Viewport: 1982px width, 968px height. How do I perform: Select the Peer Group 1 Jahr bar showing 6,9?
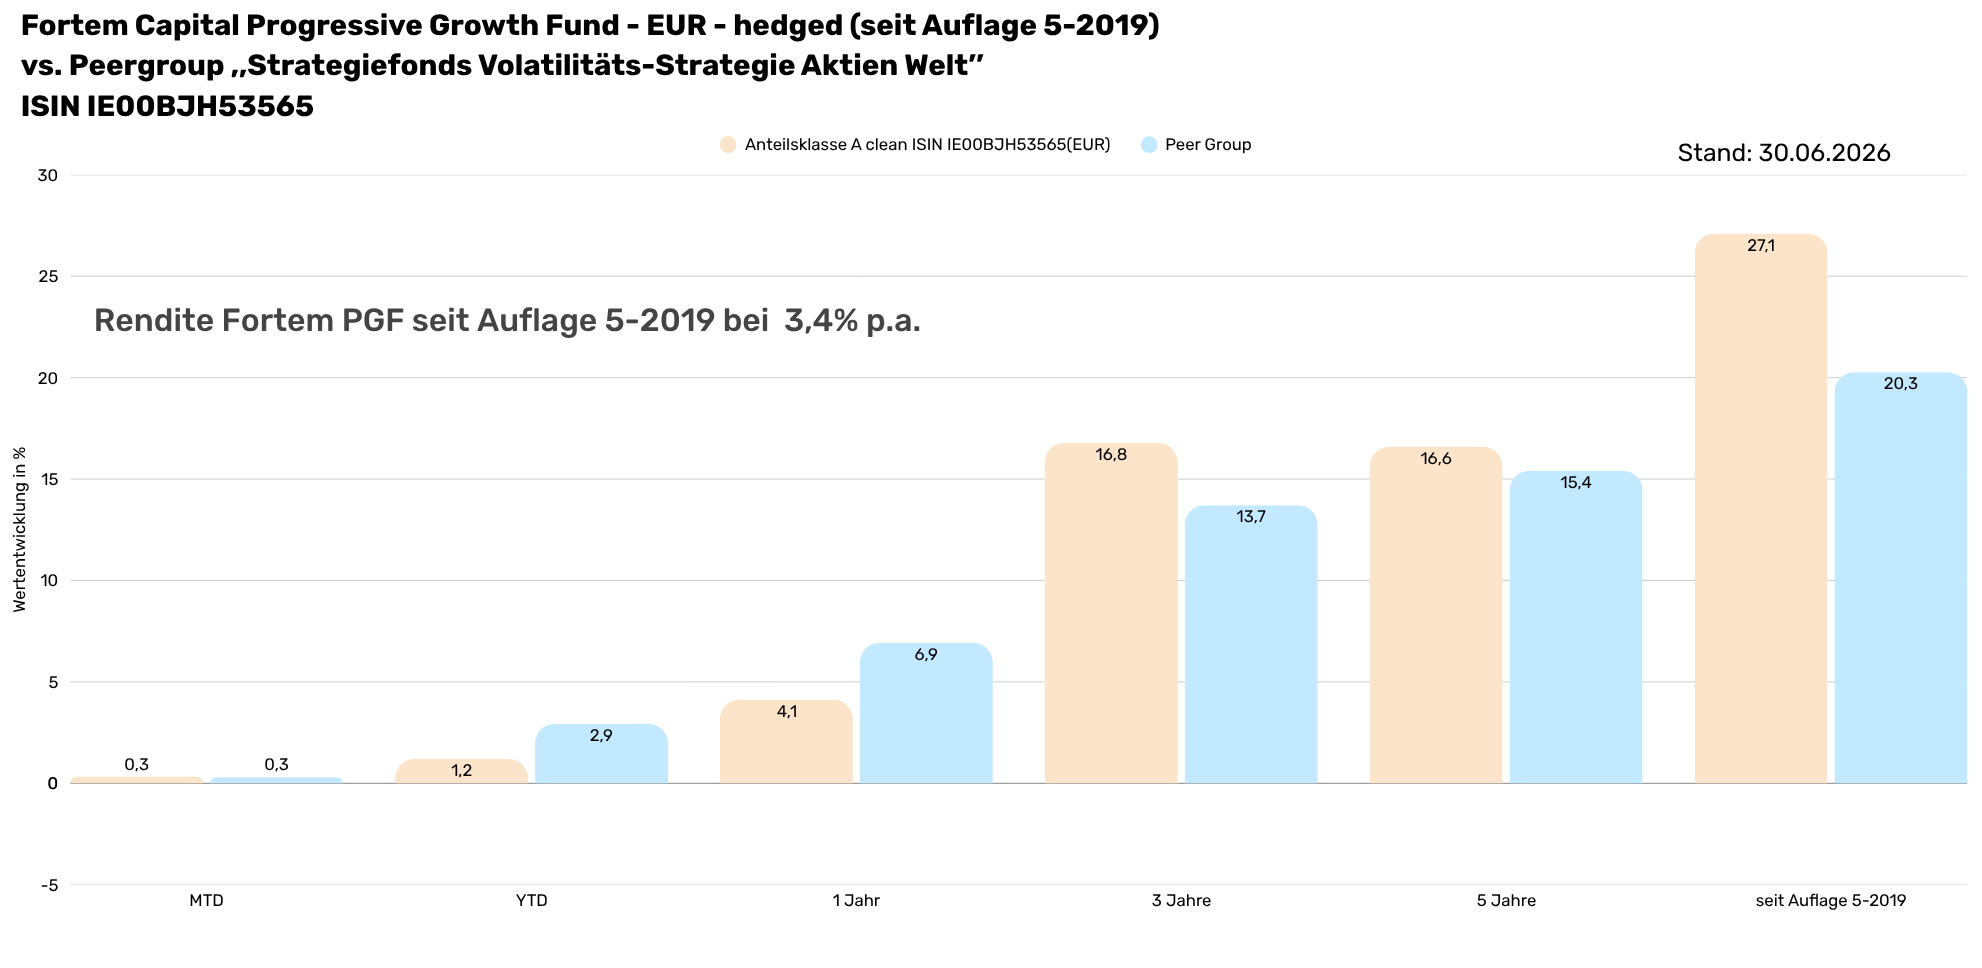click(926, 713)
